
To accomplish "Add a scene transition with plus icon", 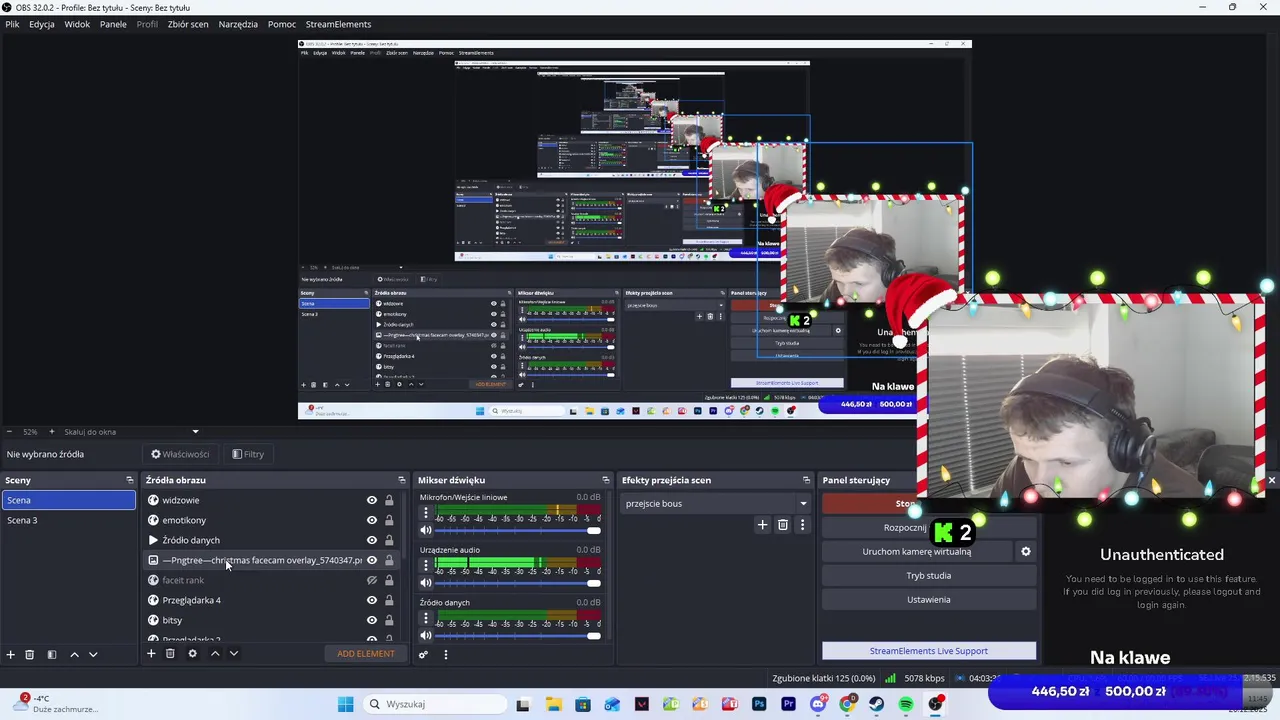I will (x=762, y=525).
